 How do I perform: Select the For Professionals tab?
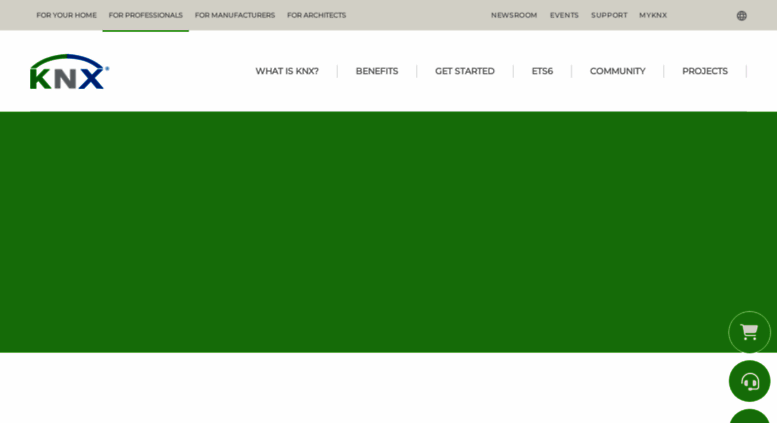[146, 15]
